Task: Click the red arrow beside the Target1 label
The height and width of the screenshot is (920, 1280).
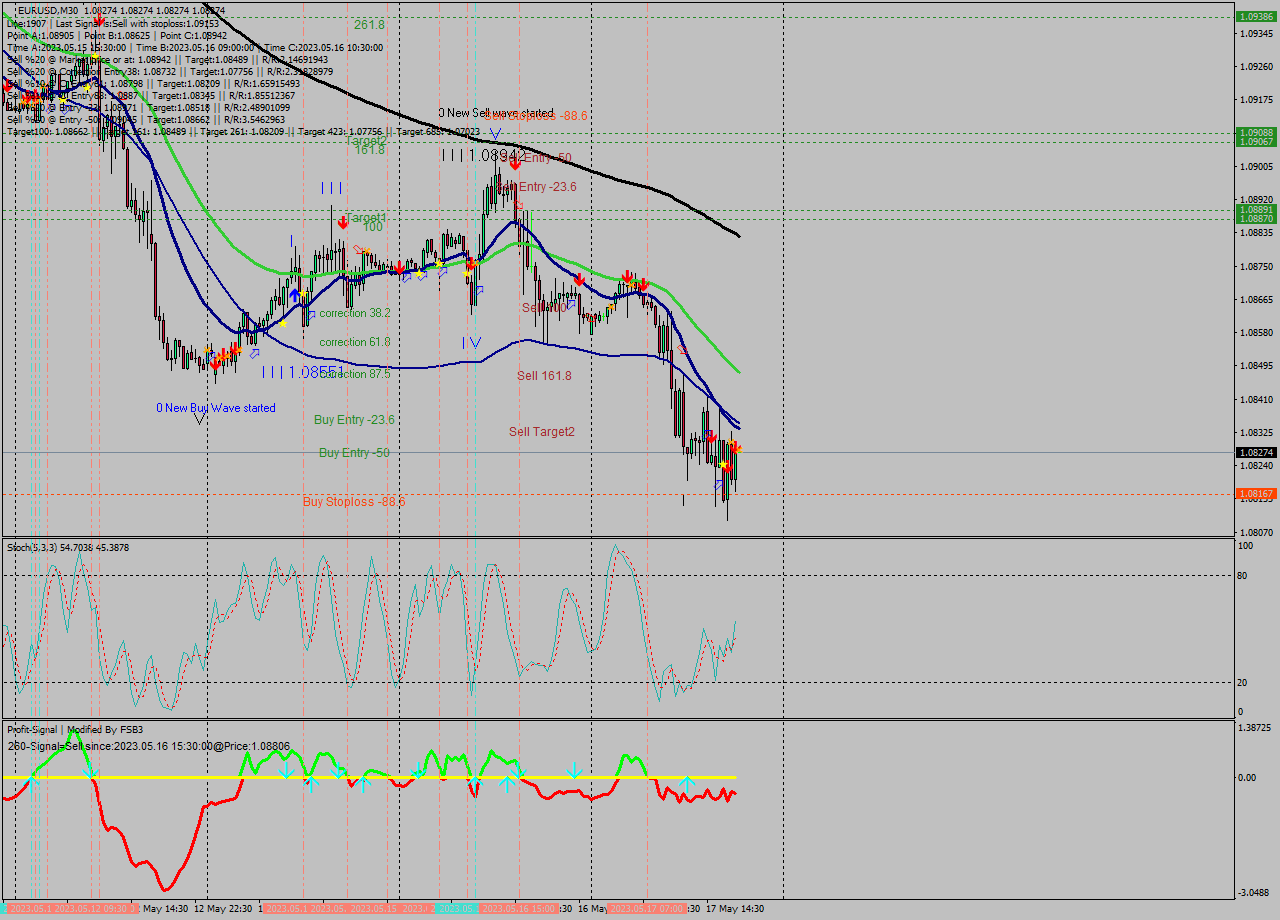Action: pos(343,222)
